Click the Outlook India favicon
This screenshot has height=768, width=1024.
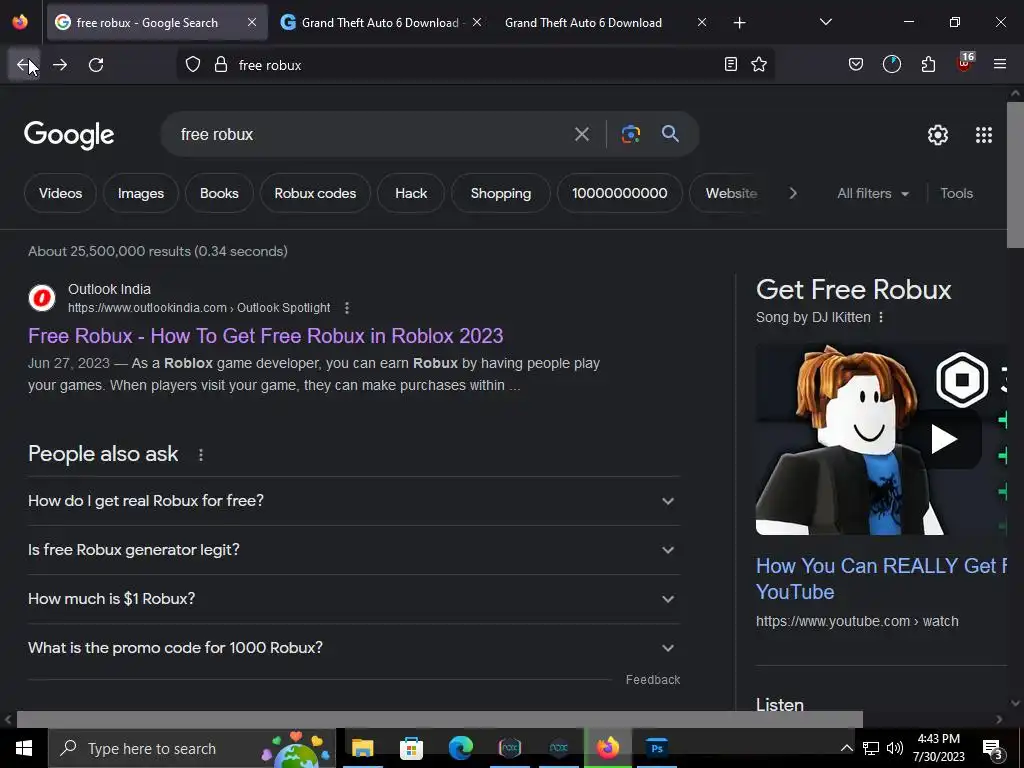(x=42, y=298)
